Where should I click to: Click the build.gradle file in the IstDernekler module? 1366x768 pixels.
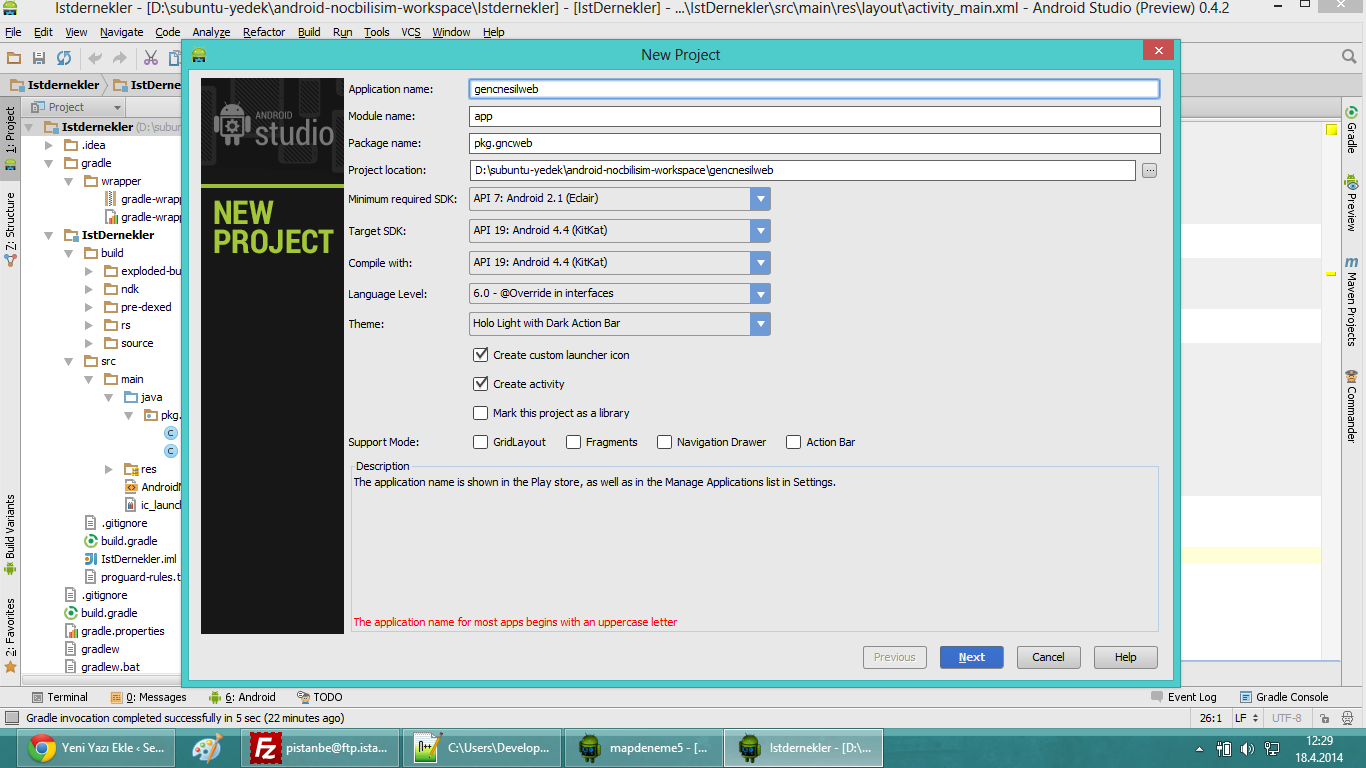coord(128,541)
